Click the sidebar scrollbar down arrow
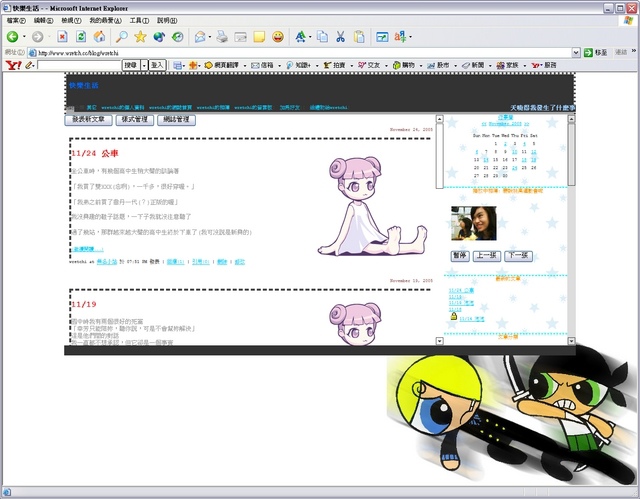Image resolution: width=640 pixels, height=499 pixels. (x=571, y=341)
